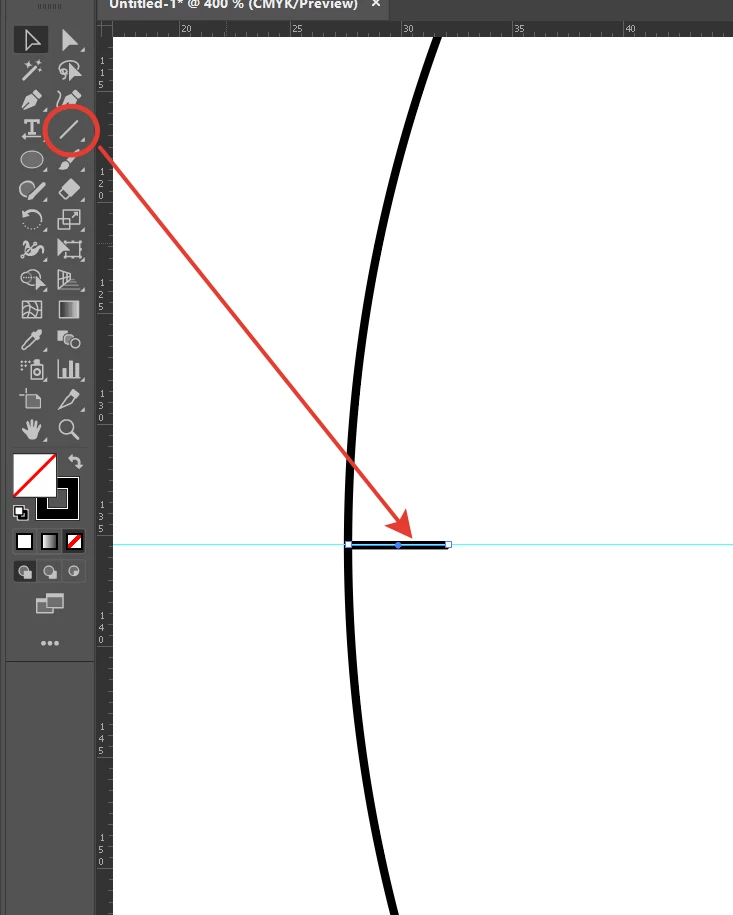Select the Shaper tool
Screen dimensions: 733x915
(32, 190)
